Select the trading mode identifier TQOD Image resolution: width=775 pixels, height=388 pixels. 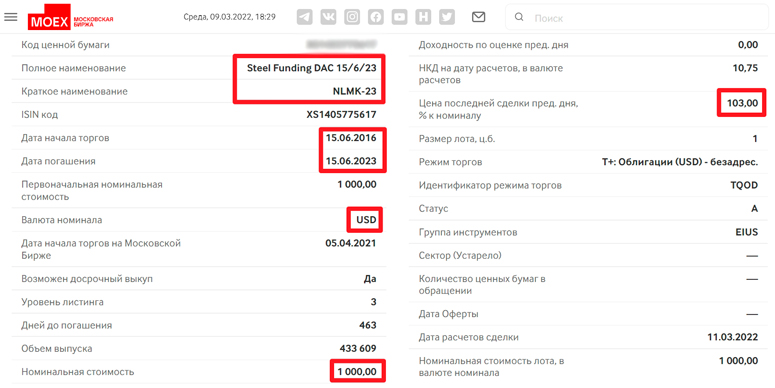[x=744, y=185]
